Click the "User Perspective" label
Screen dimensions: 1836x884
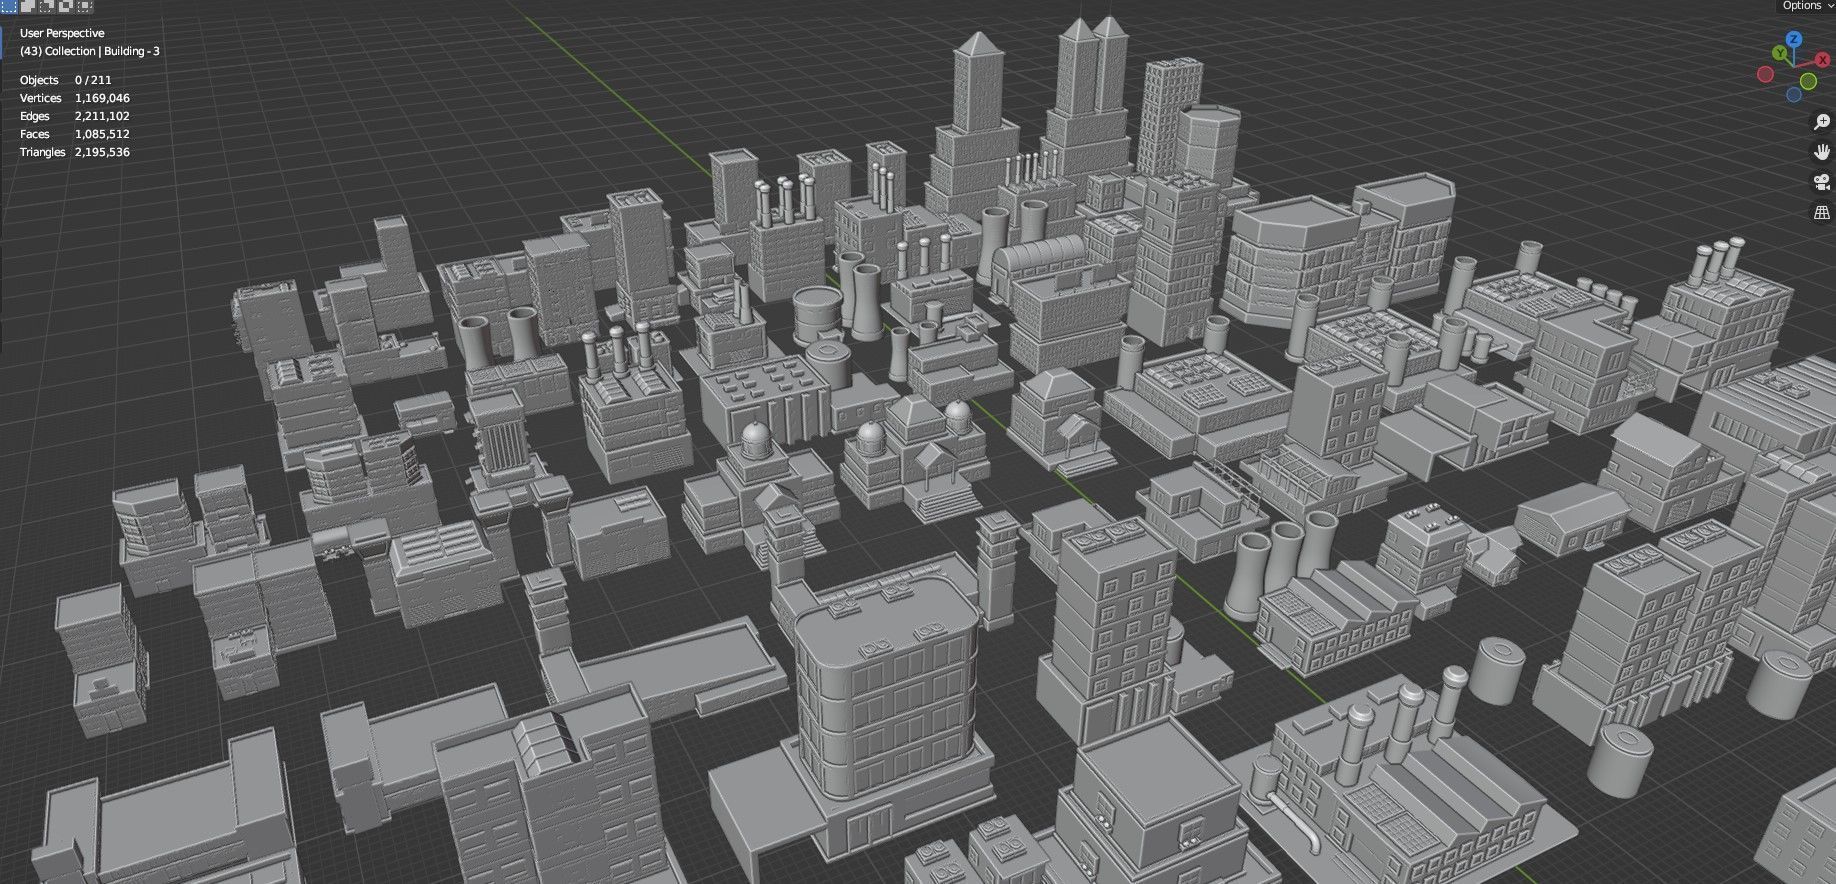[x=62, y=33]
